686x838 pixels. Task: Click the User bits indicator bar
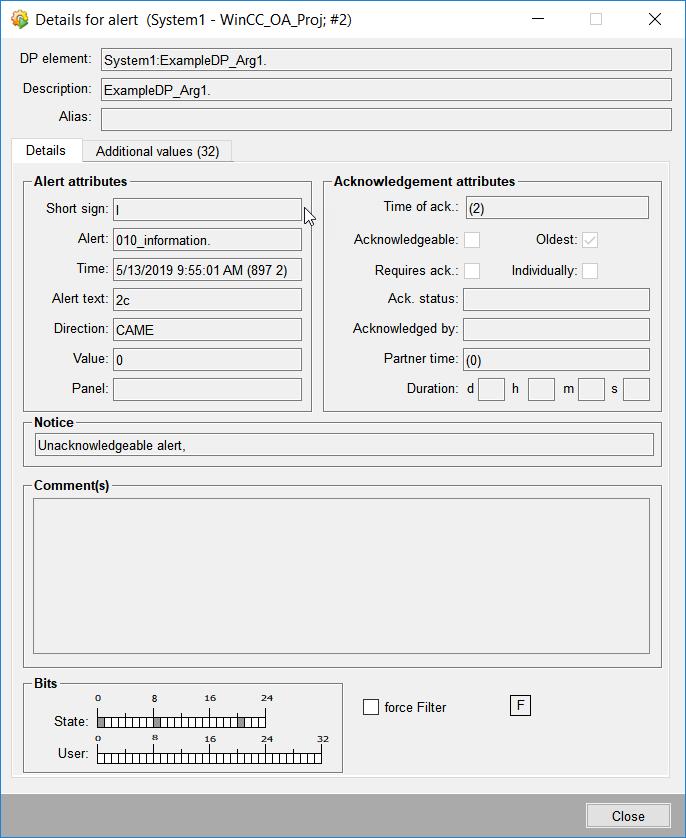tap(209, 756)
